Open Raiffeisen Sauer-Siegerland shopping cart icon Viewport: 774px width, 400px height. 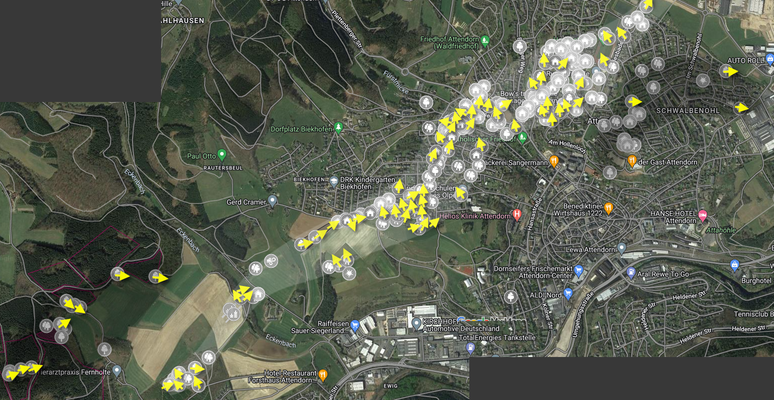click(354, 325)
